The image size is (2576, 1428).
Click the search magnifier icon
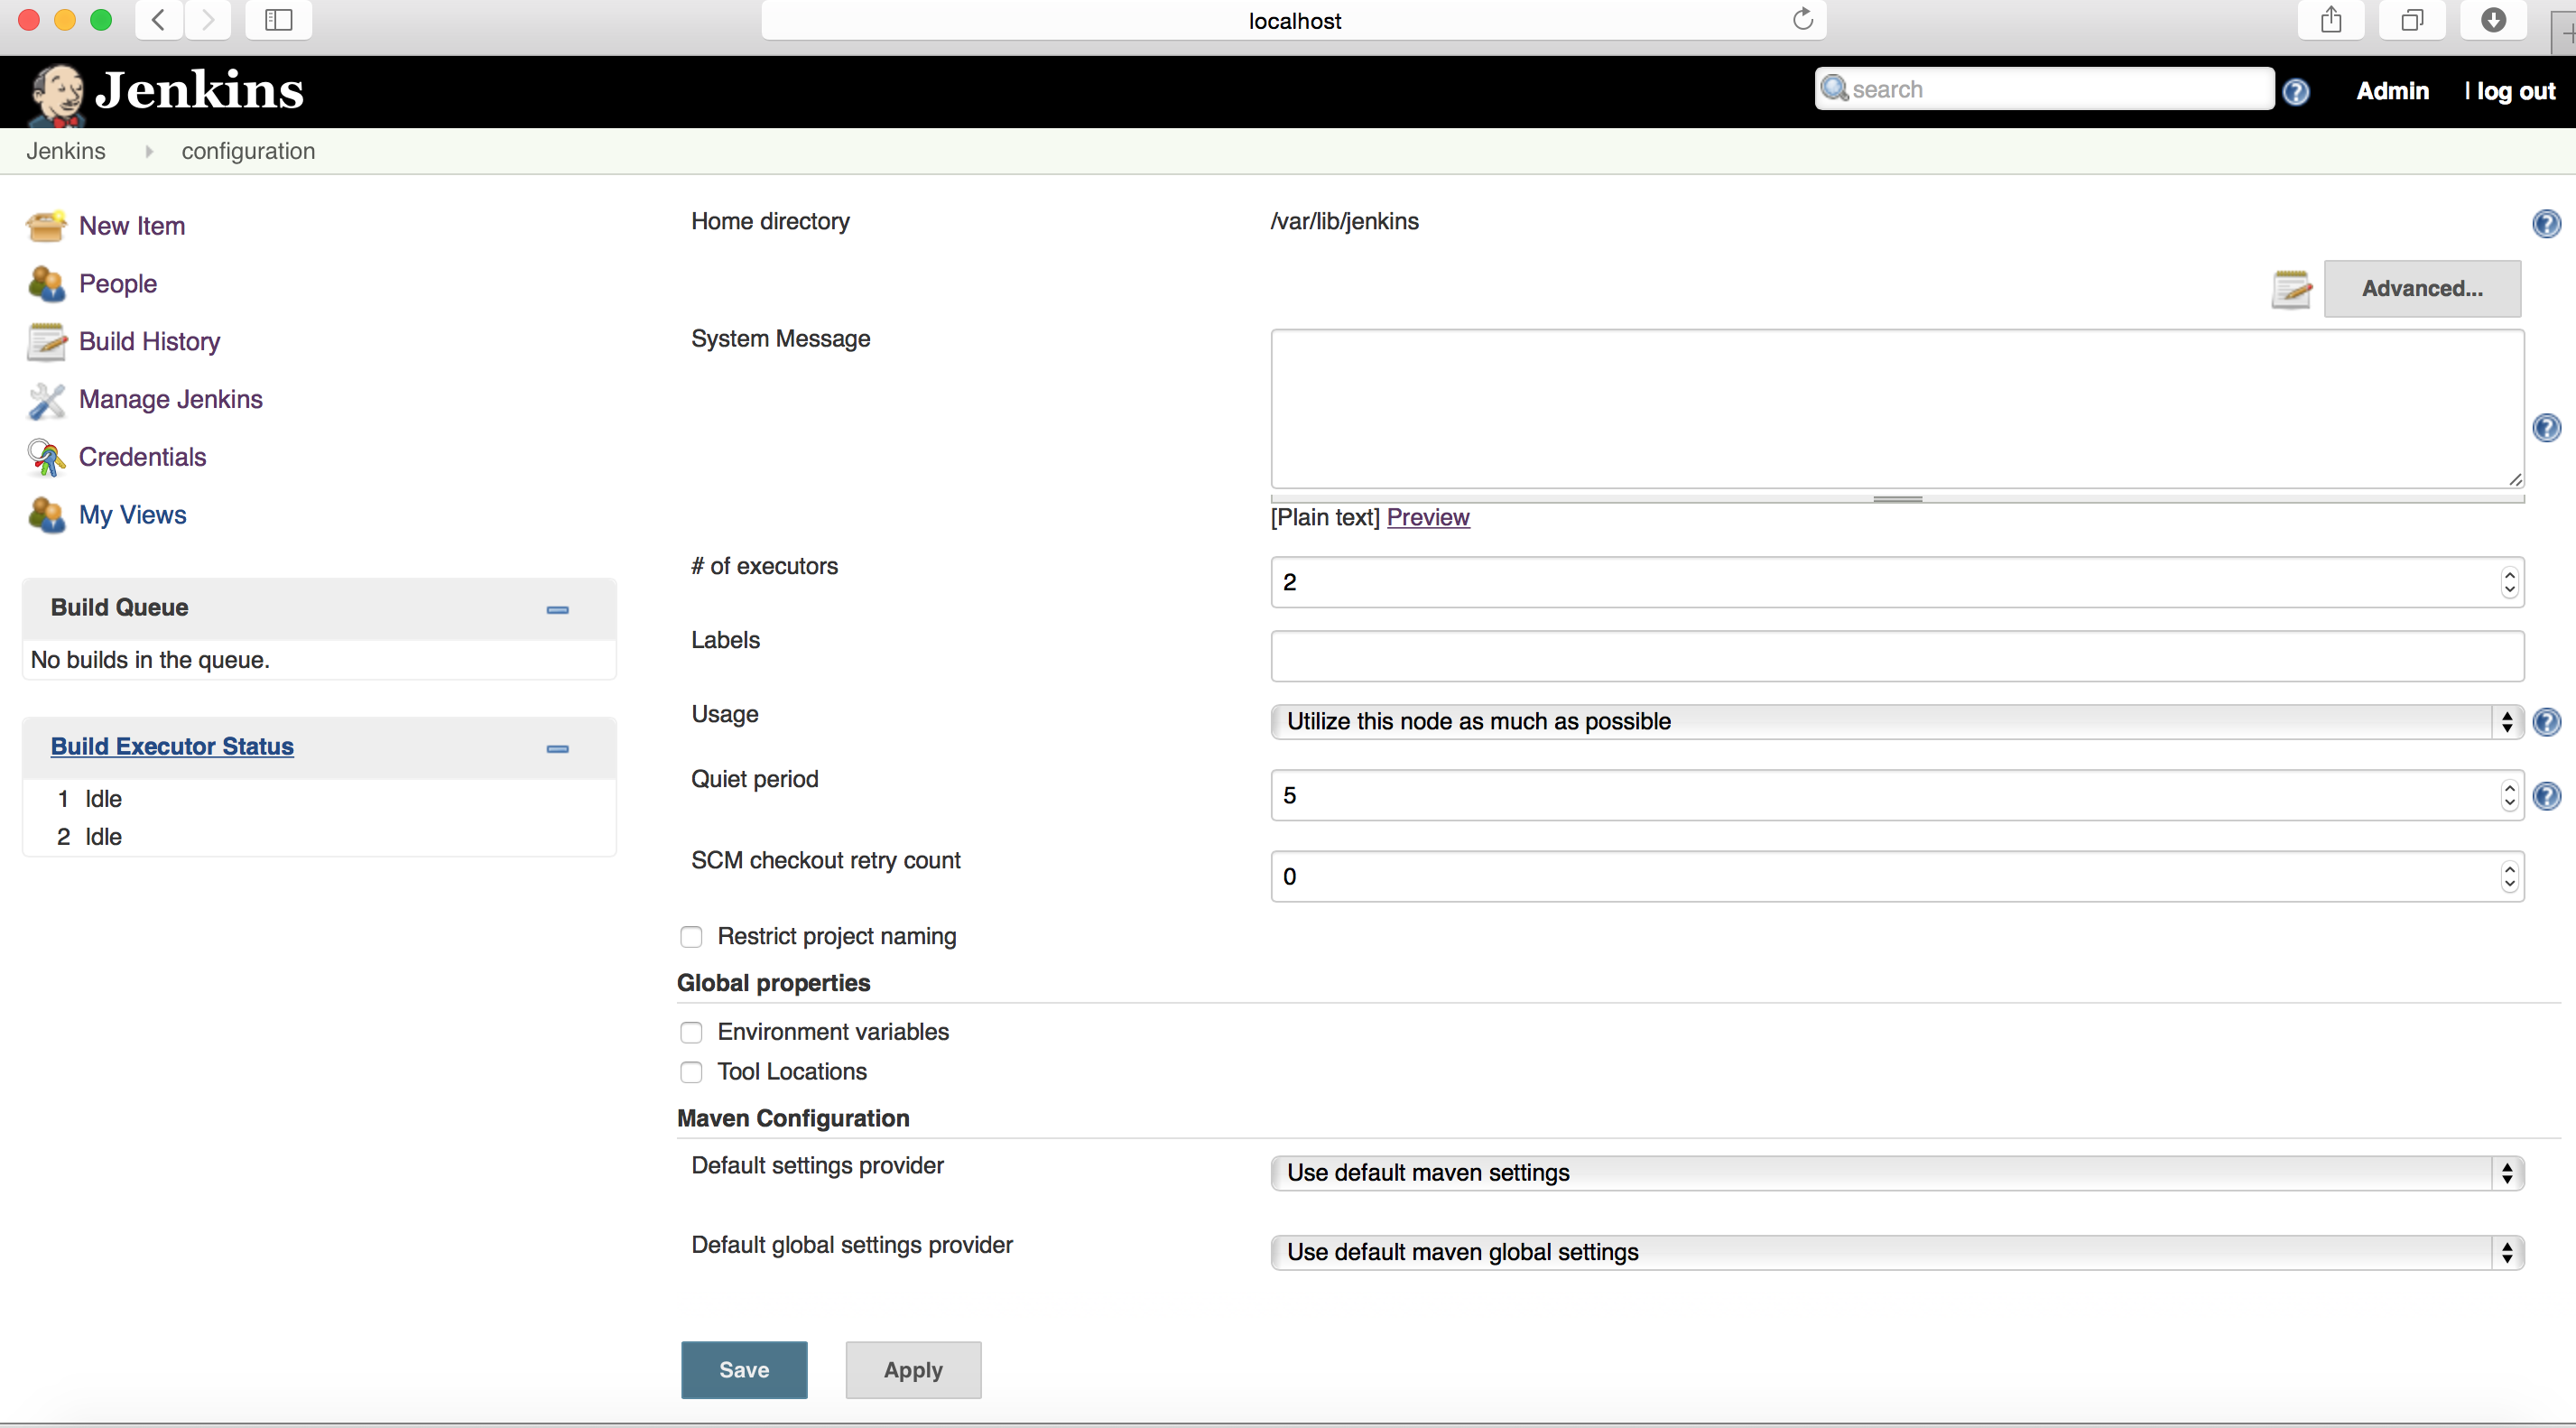1834,88
